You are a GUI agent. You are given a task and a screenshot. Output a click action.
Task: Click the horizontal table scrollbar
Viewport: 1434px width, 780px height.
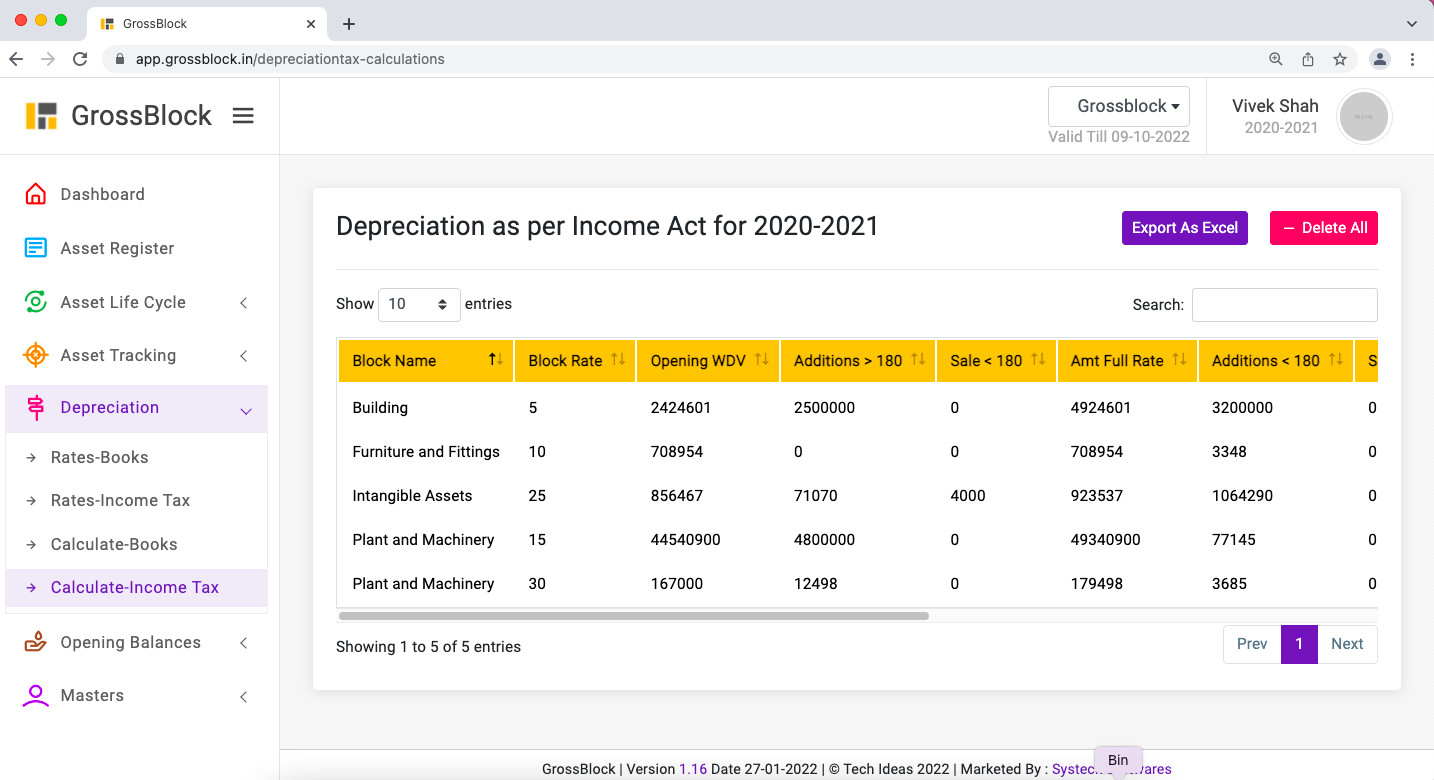tap(634, 616)
